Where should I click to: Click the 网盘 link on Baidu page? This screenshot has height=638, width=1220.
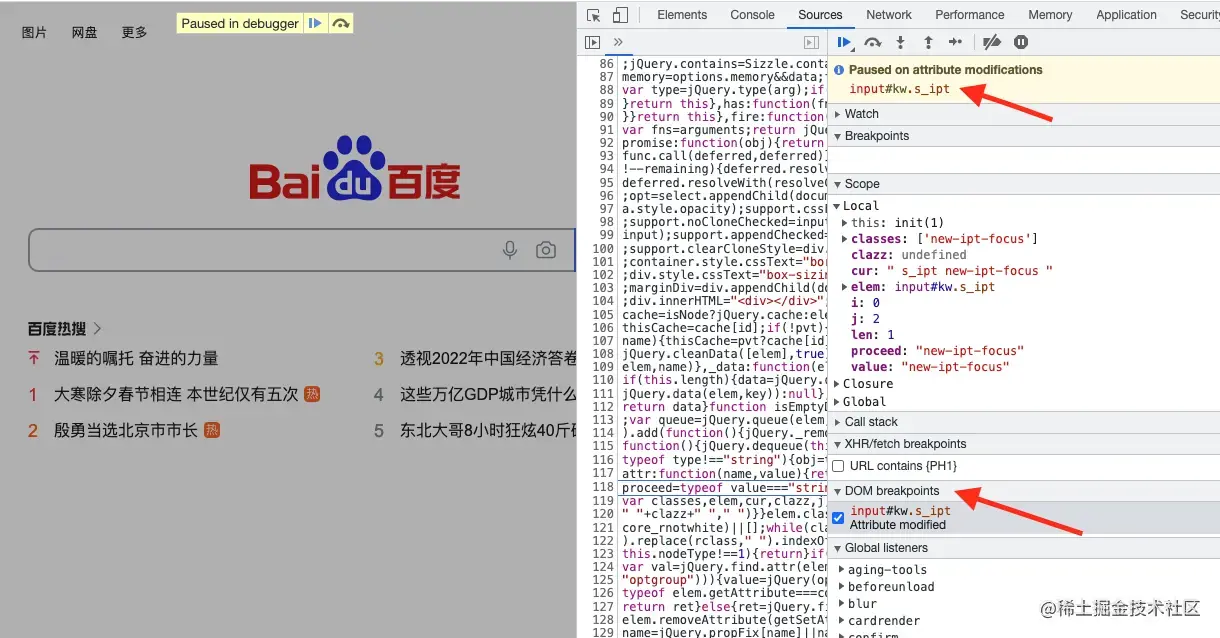pos(85,32)
